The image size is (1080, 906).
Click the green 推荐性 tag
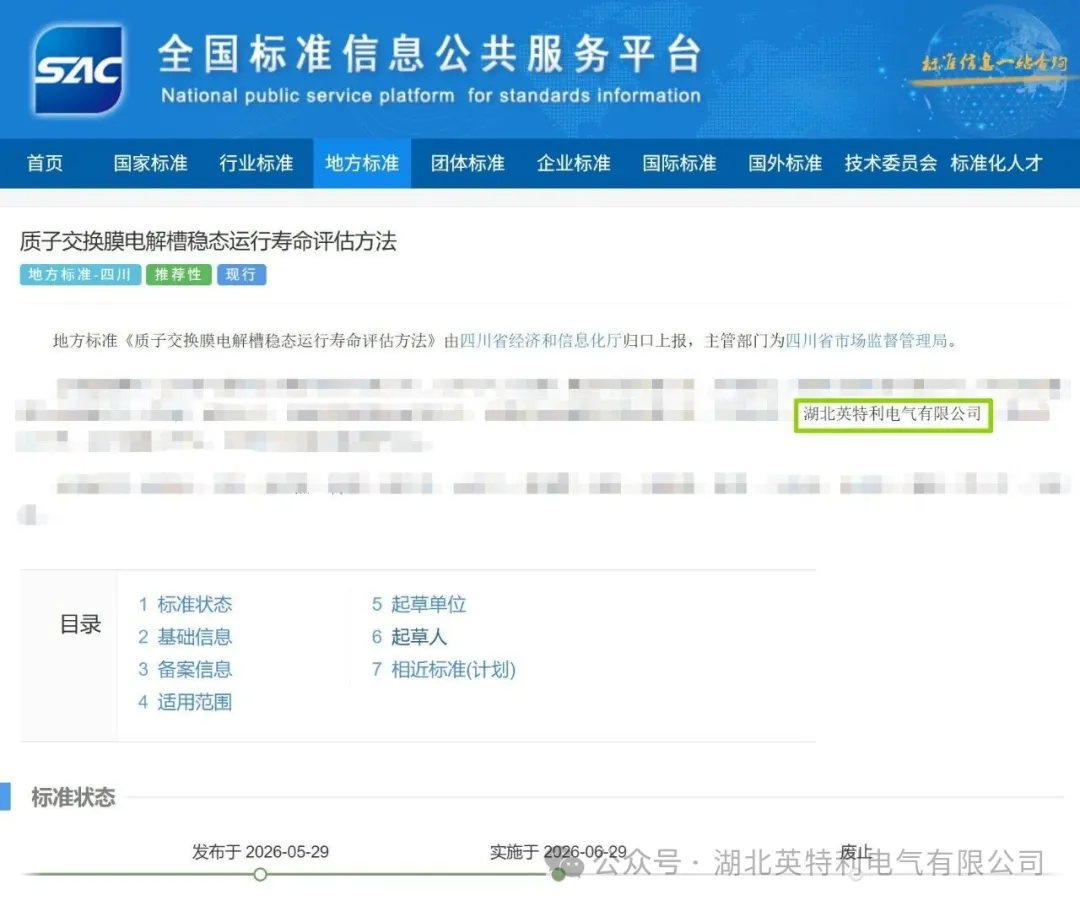[x=178, y=275]
